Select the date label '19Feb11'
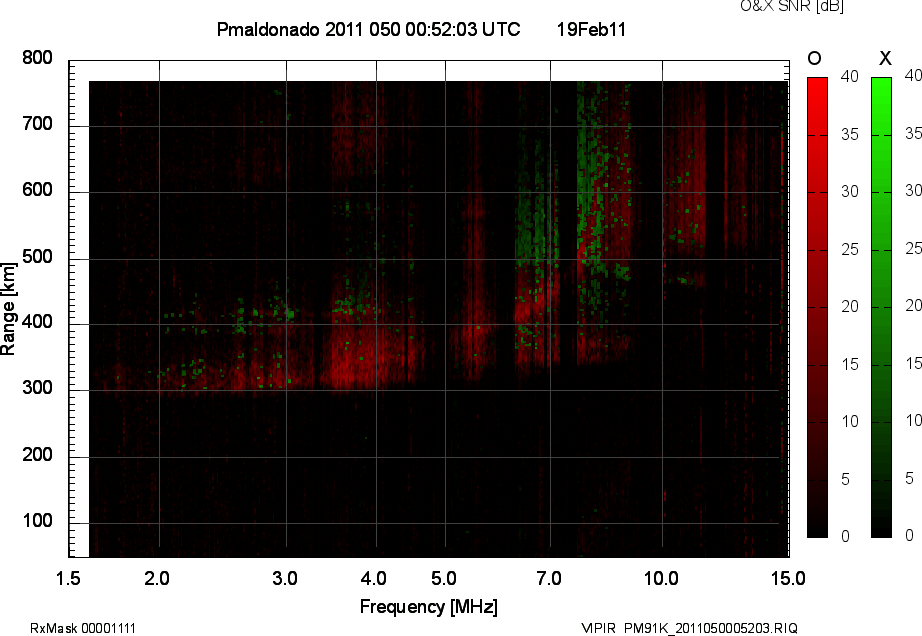922x636 pixels. [592, 29]
